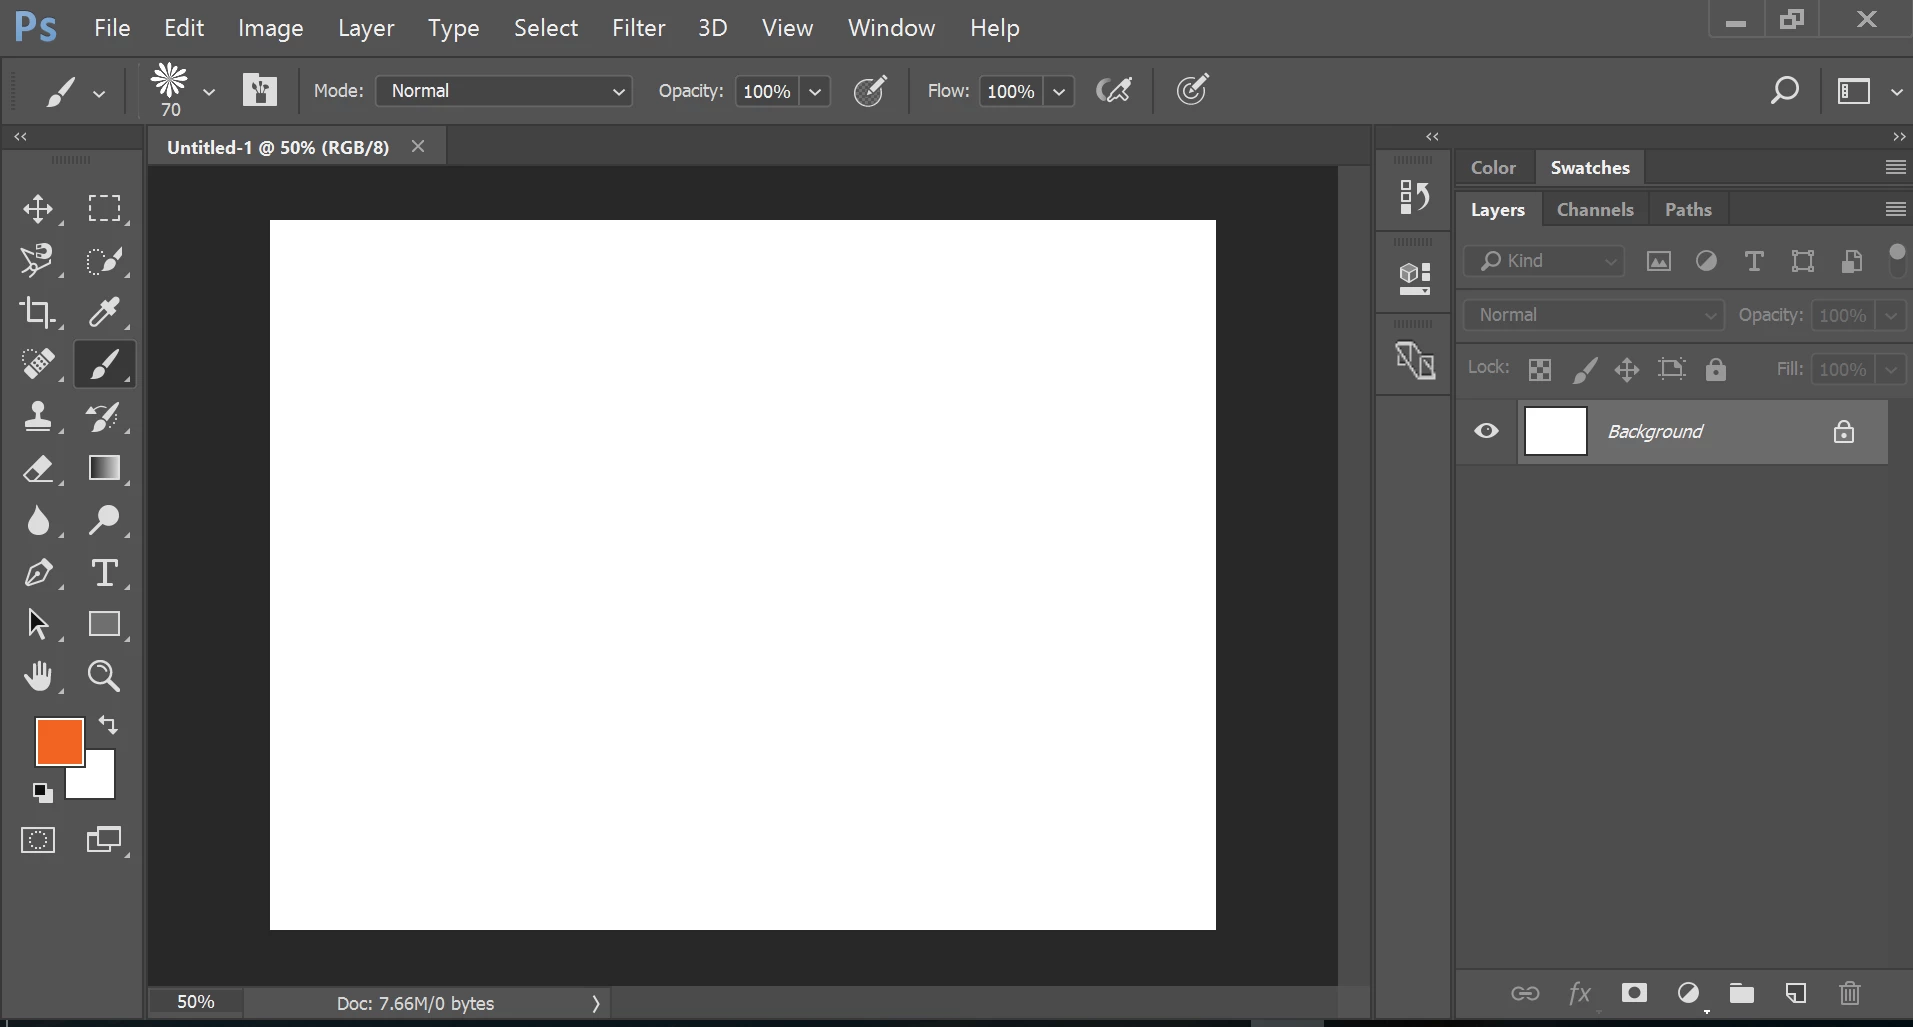Create a new layer group
Screen dimensions: 1913x1027
1742,993
